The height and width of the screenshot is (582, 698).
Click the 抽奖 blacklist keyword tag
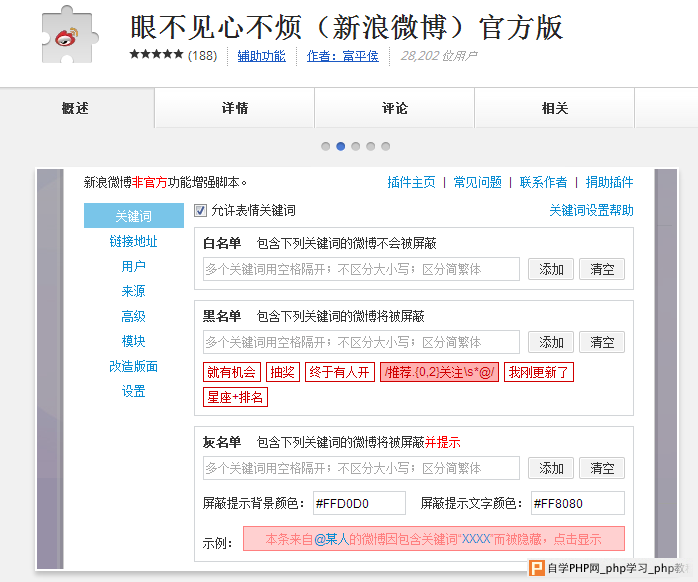283,372
